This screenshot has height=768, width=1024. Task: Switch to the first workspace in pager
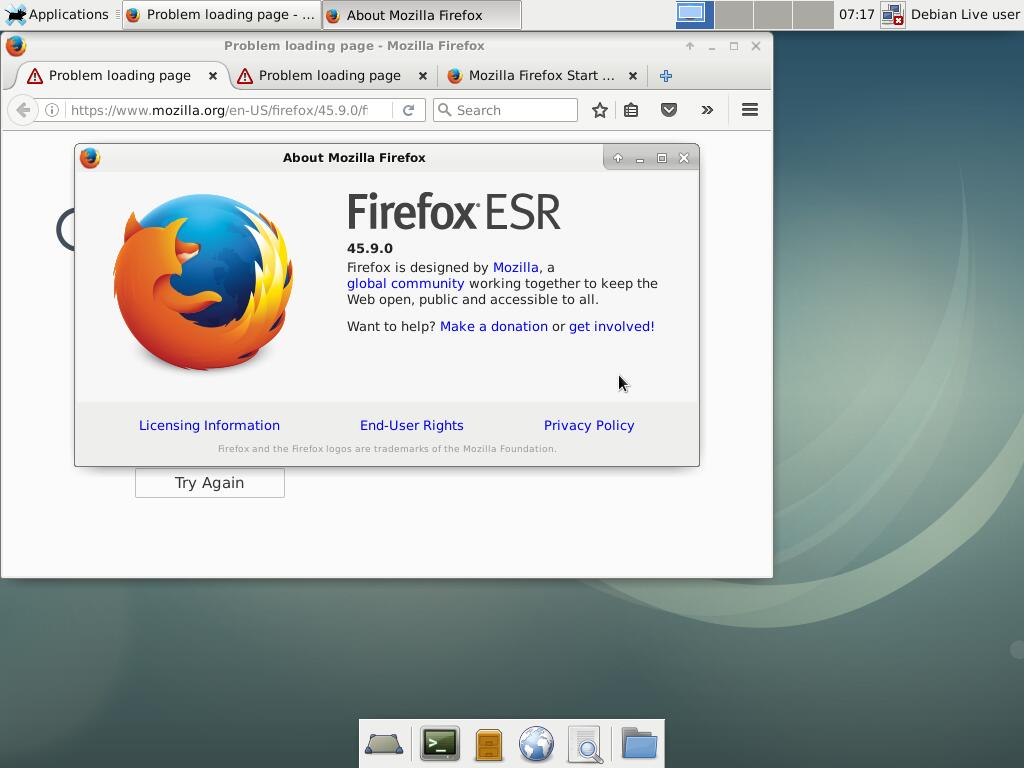tap(694, 14)
